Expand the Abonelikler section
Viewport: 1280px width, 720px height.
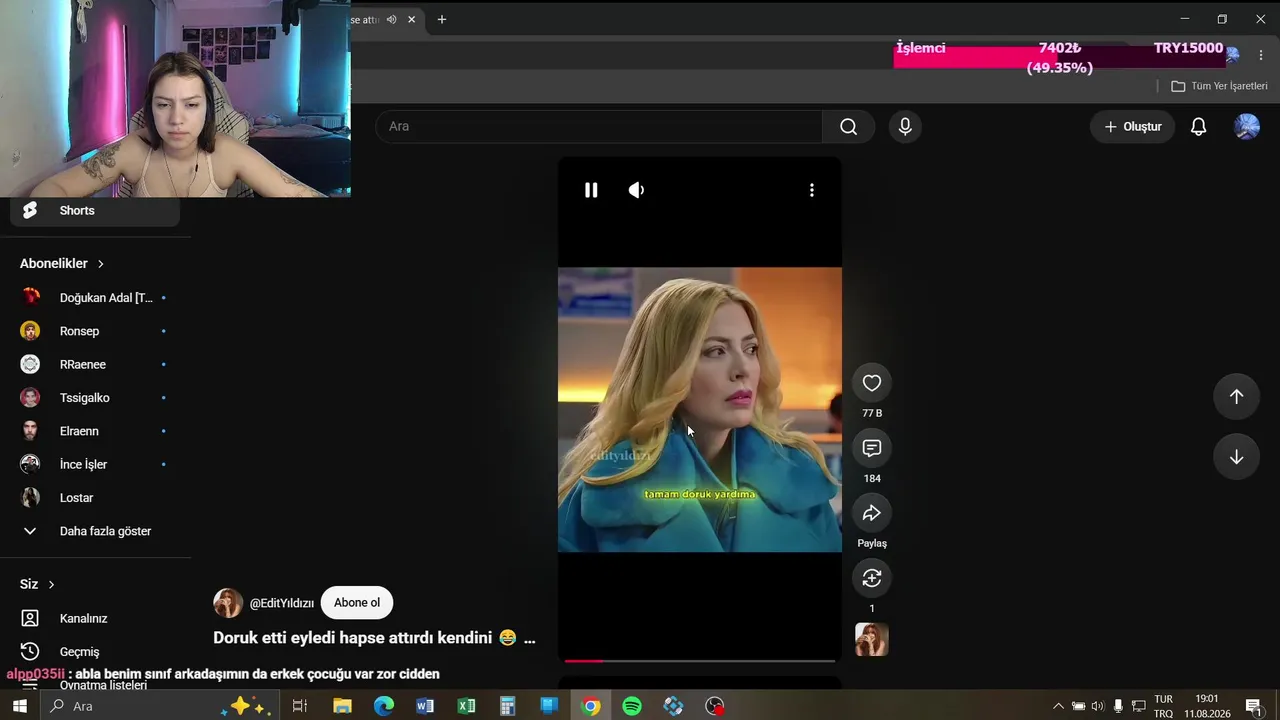click(62, 263)
